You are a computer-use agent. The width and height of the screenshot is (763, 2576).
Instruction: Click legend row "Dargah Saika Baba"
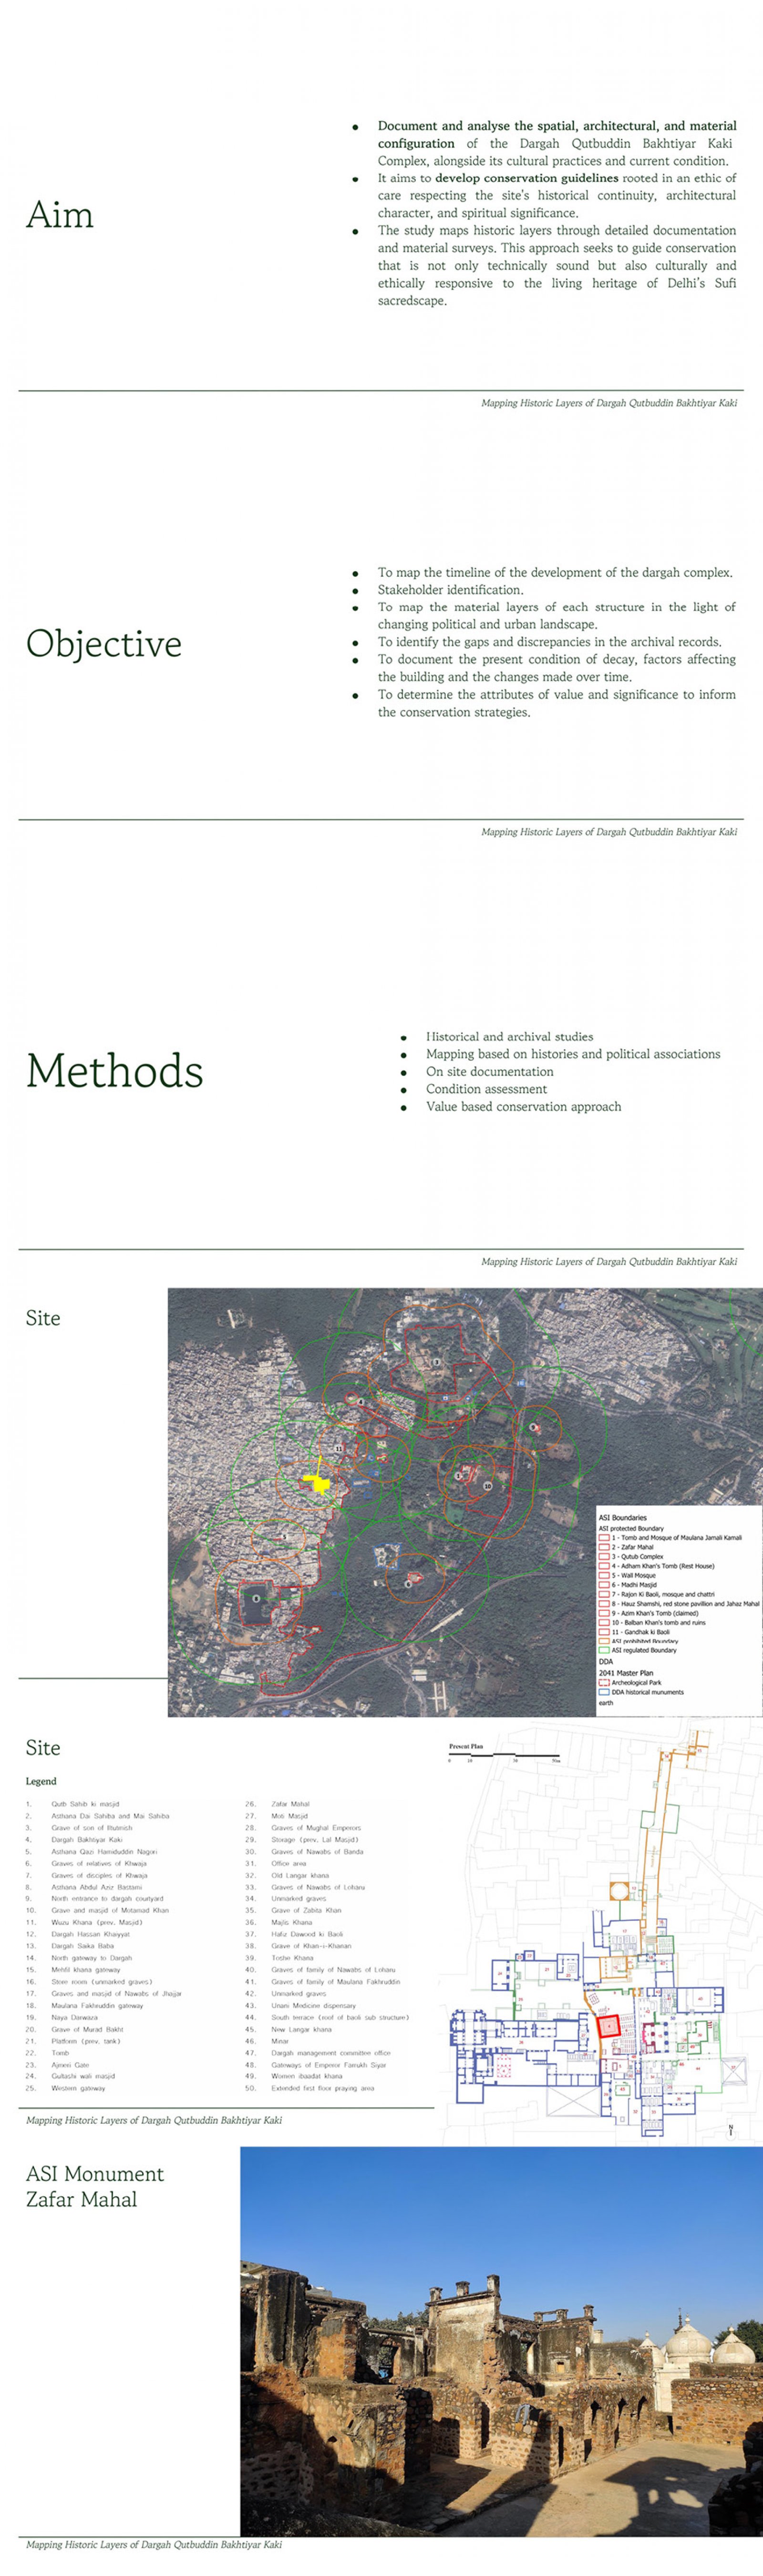click(x=83, y=1946)
